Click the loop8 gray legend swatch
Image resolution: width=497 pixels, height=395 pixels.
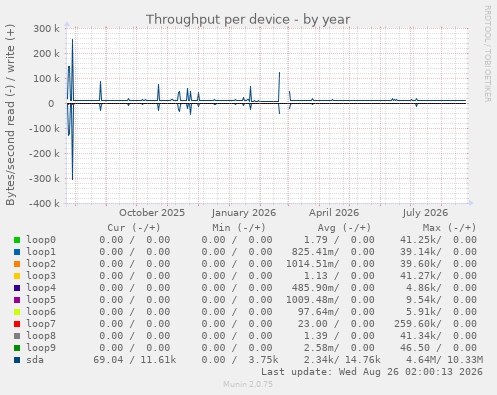[x=17, y=336]
